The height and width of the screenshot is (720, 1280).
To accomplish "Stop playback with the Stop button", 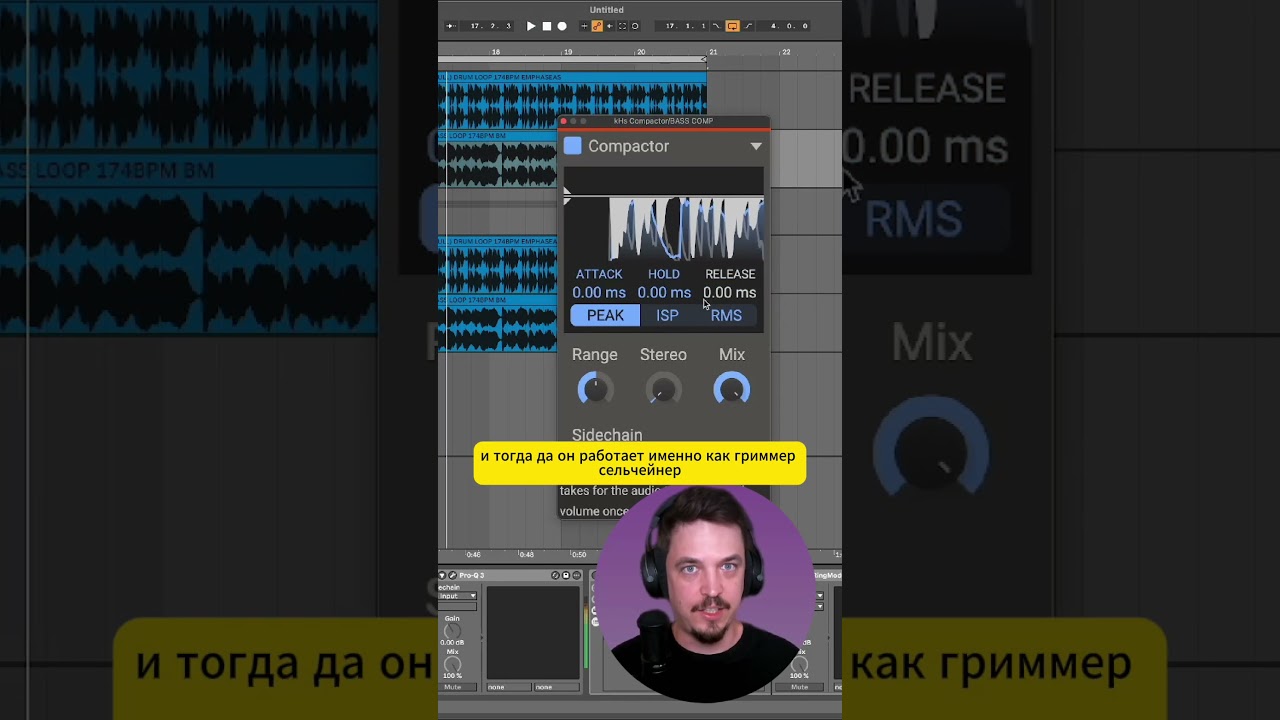I will pos(547,26).
